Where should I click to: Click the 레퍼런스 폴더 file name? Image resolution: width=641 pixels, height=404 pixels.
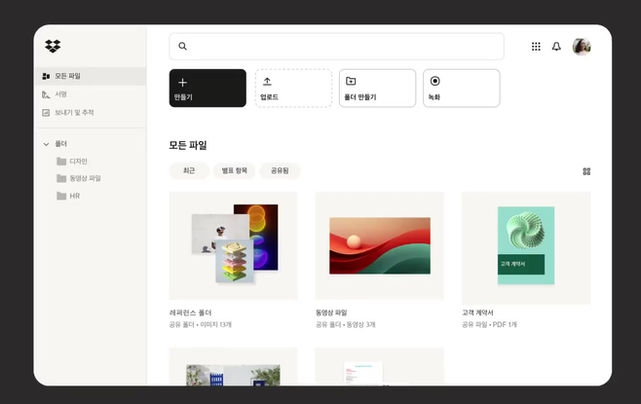191,313
